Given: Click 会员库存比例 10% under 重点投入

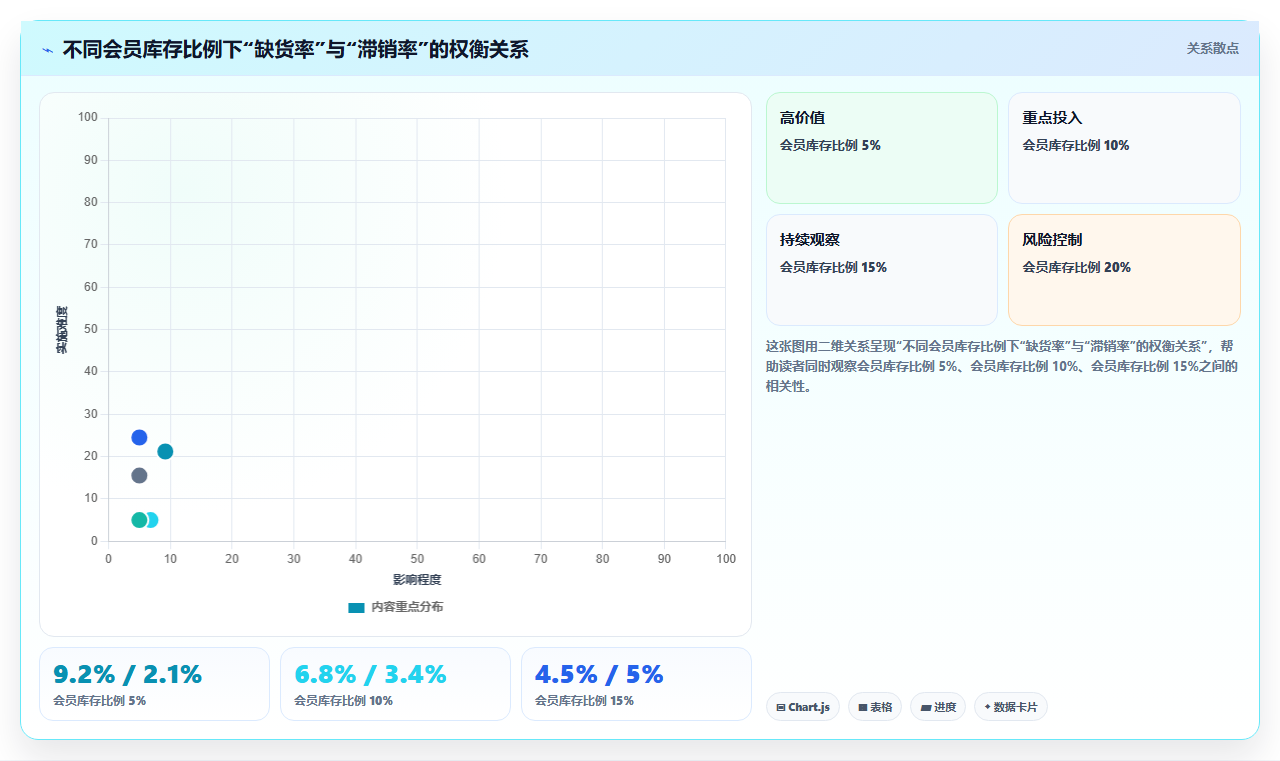Looking at the screenshot, I should tap(1075, 145).
